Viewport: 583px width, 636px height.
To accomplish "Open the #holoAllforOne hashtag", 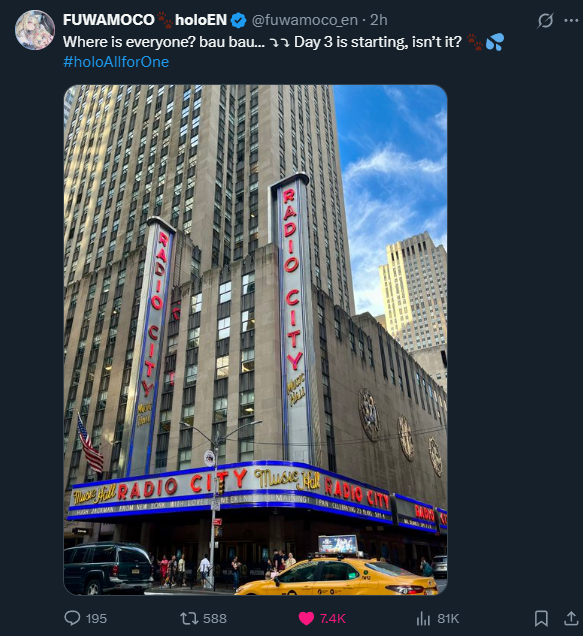I will click(x=116, y=62).
